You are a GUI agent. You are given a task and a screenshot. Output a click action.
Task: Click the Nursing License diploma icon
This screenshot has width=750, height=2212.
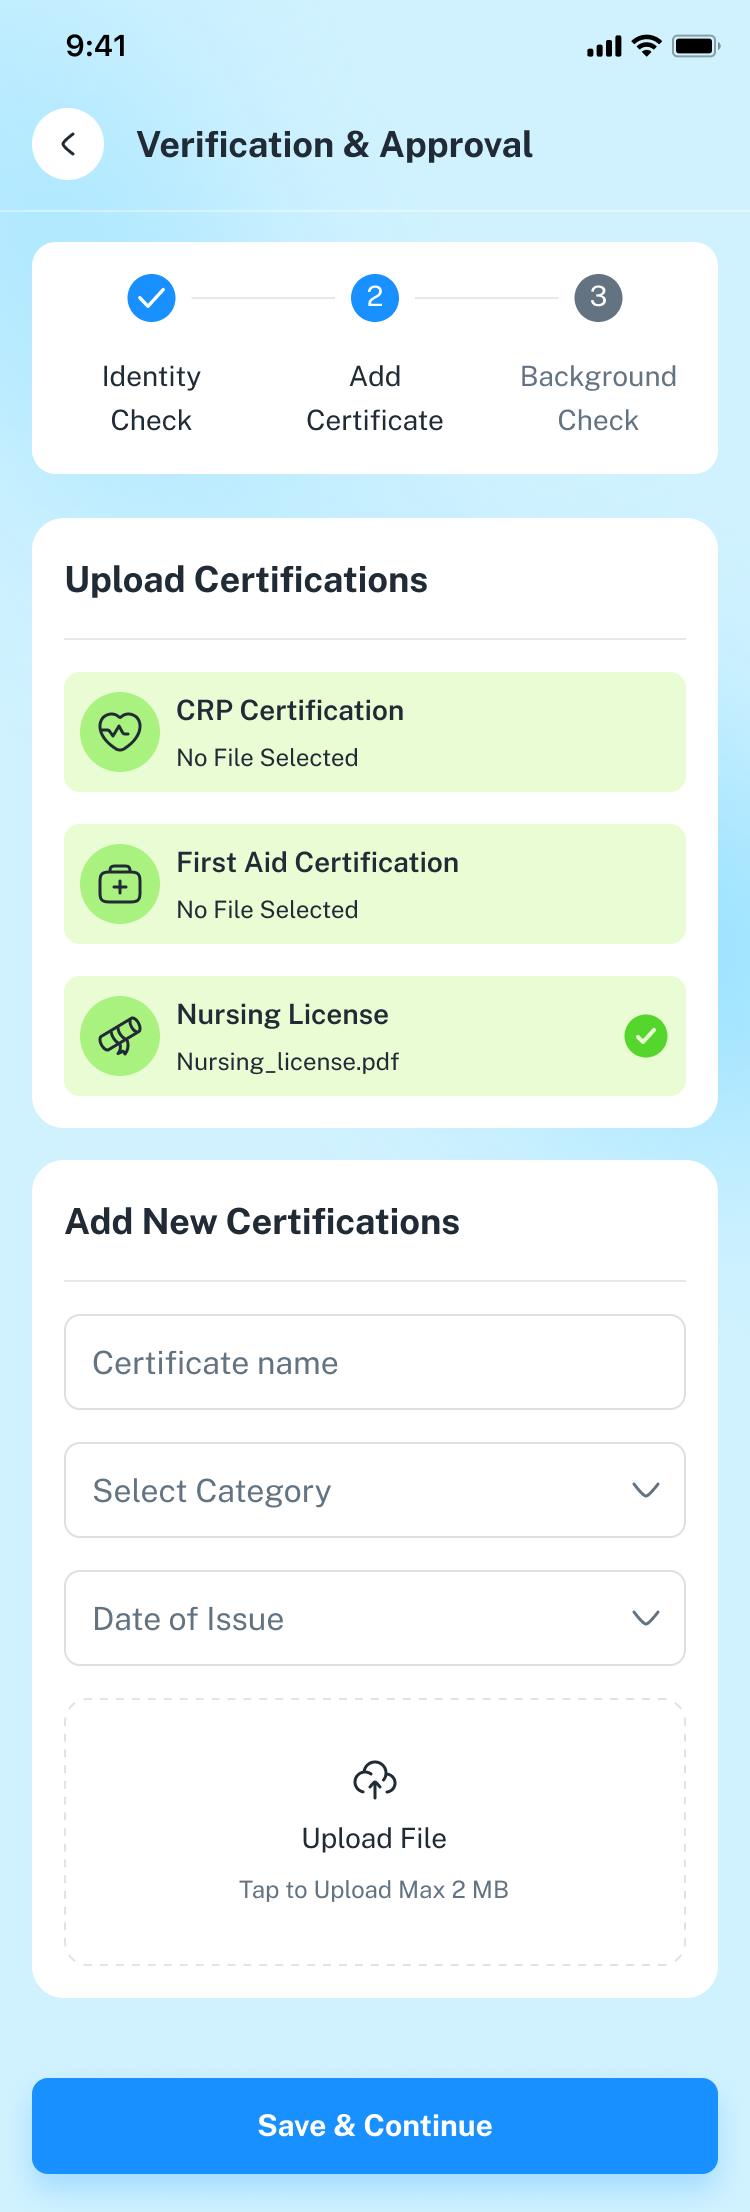click(x=120, y=1036)
